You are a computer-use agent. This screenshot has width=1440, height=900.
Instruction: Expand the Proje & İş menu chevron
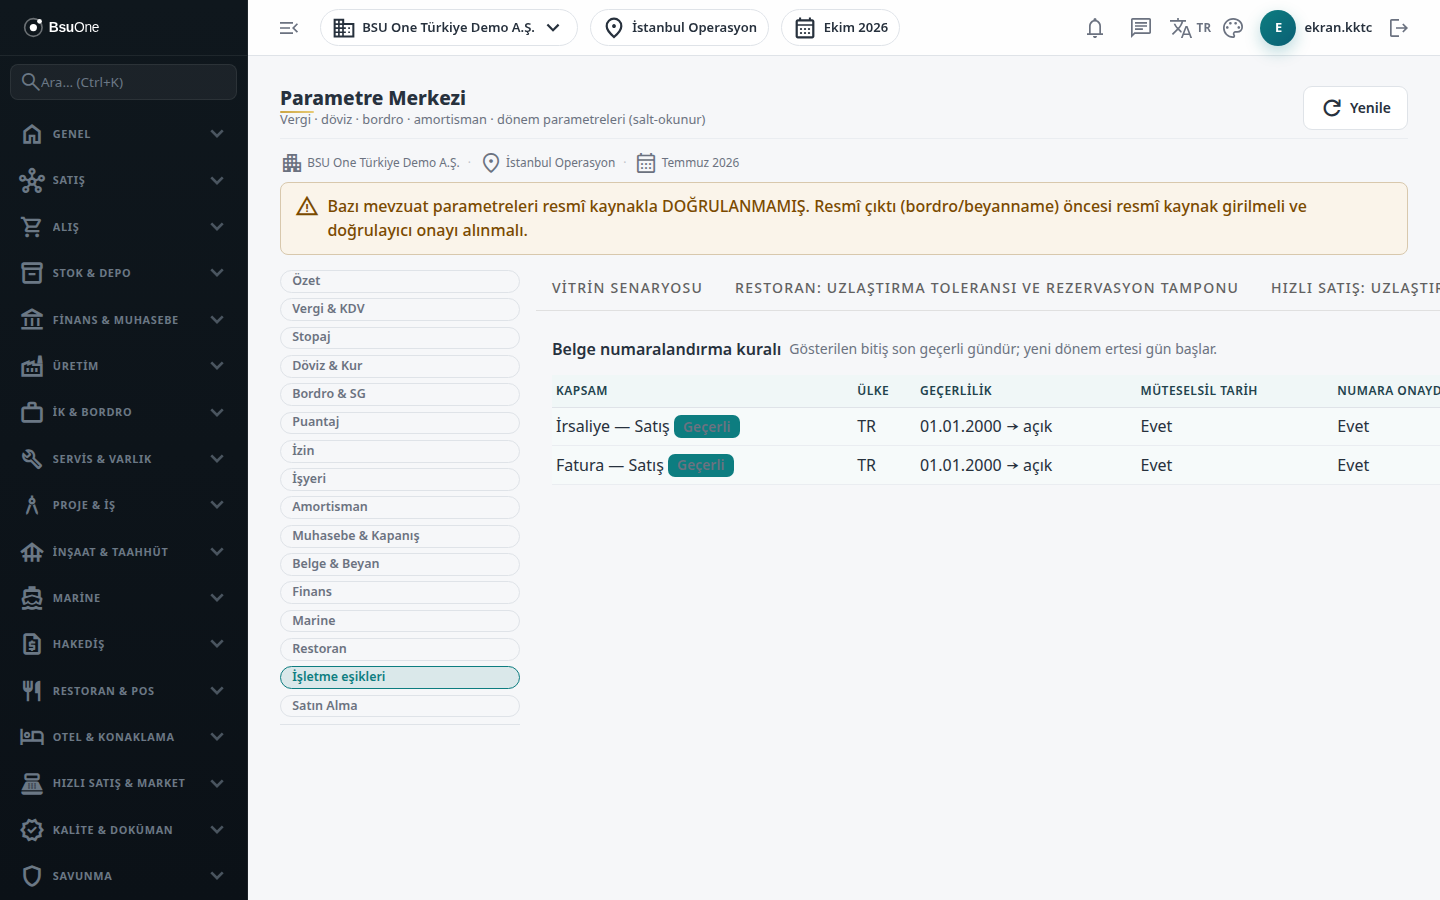coord(217,505)
